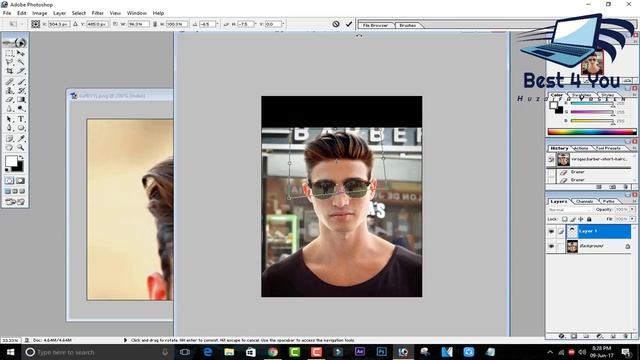Delete current state in History panel
The height and width of the screenshot is (360, 640).
tap(626, 187)
